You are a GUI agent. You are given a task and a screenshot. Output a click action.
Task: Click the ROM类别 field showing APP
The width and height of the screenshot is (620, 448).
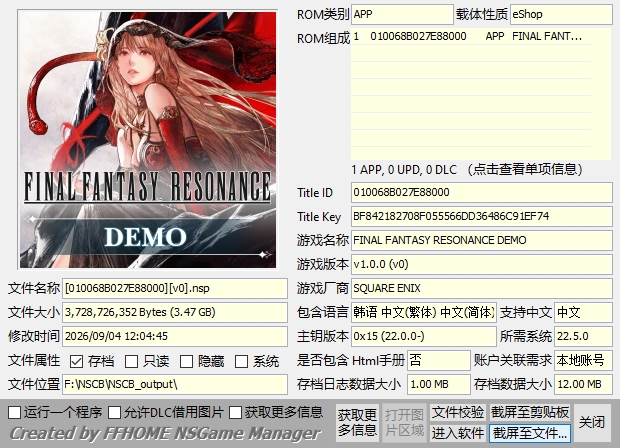(402, 15)
